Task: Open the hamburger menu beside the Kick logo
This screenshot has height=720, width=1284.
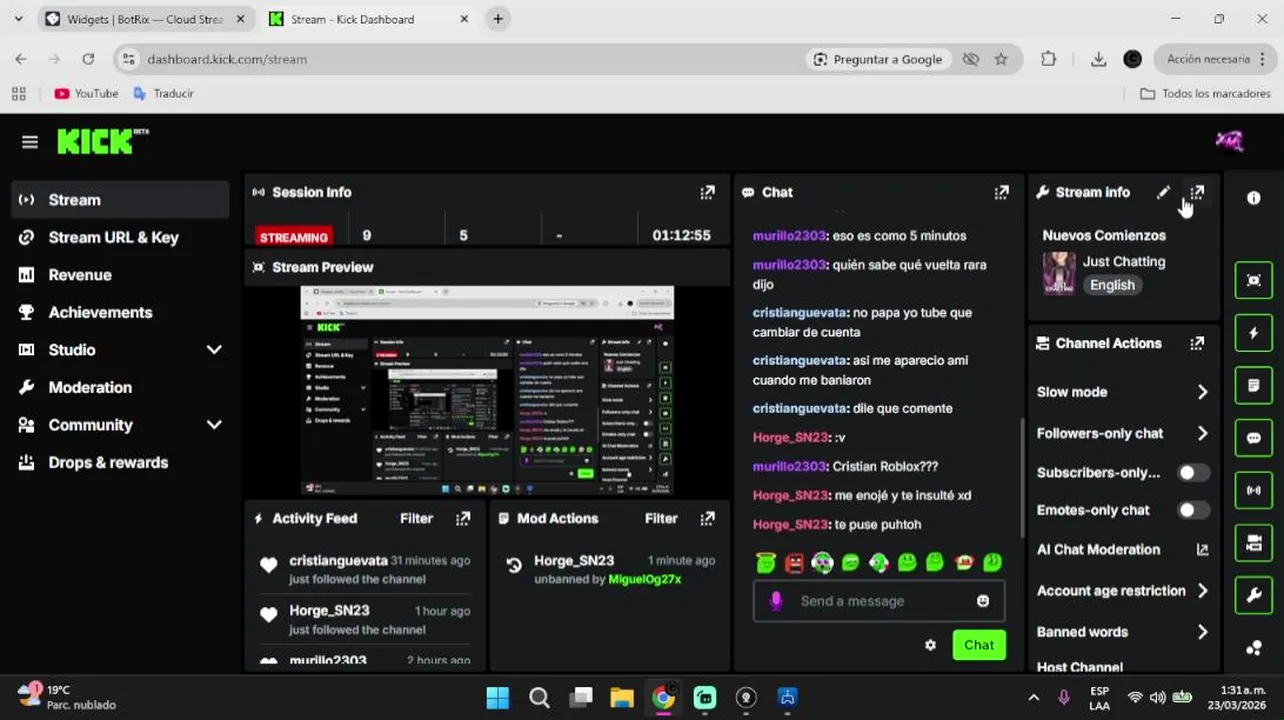Action: (x=29, y=142)
